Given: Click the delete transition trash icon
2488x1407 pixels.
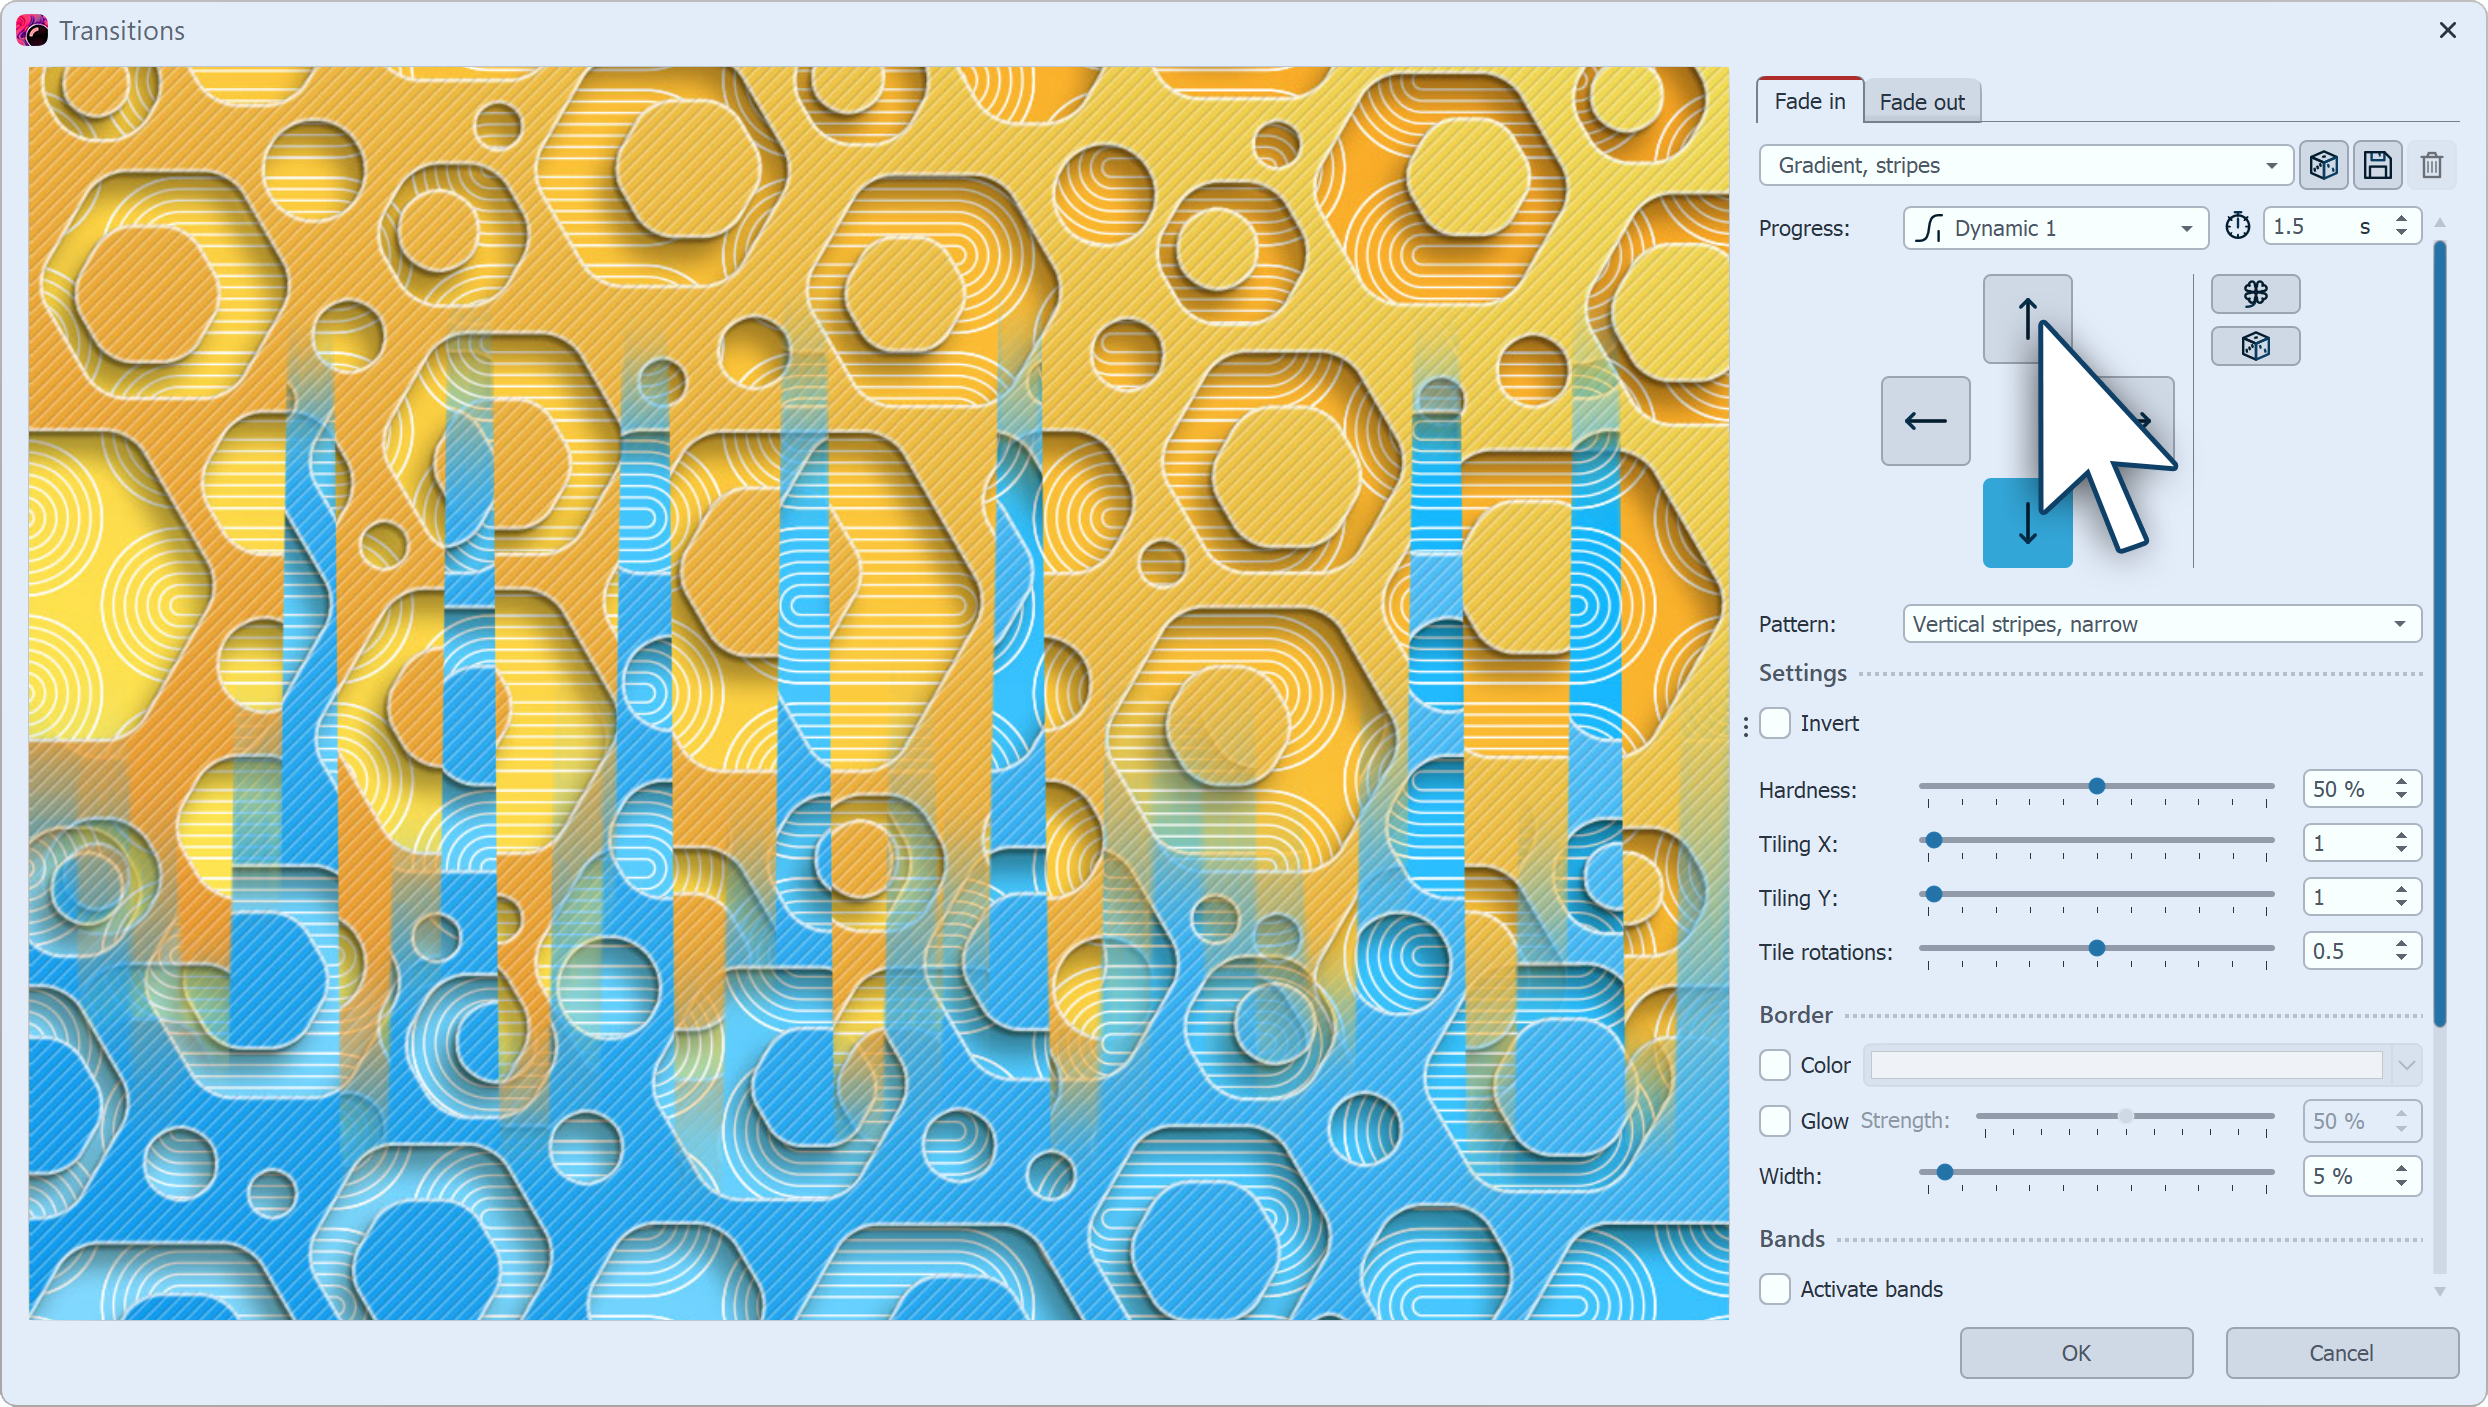Looking at the screenshot, I should pyautogui.click(x=2431, y=165).
